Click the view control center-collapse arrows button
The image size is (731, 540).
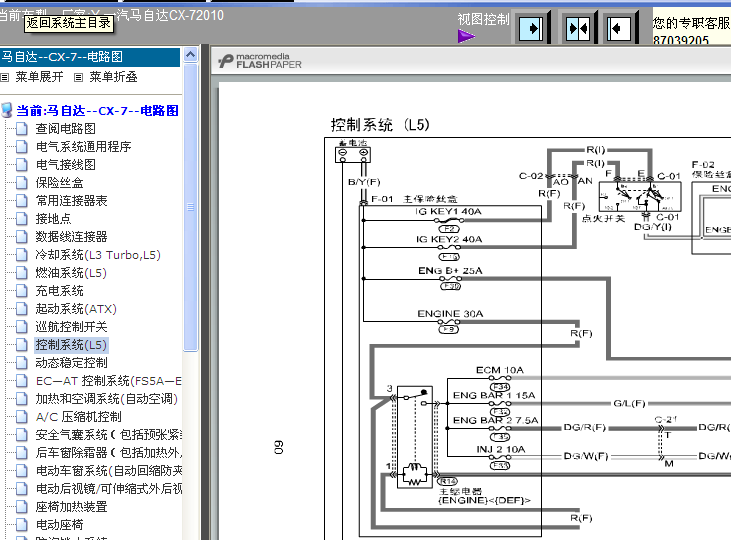point(578,29)
